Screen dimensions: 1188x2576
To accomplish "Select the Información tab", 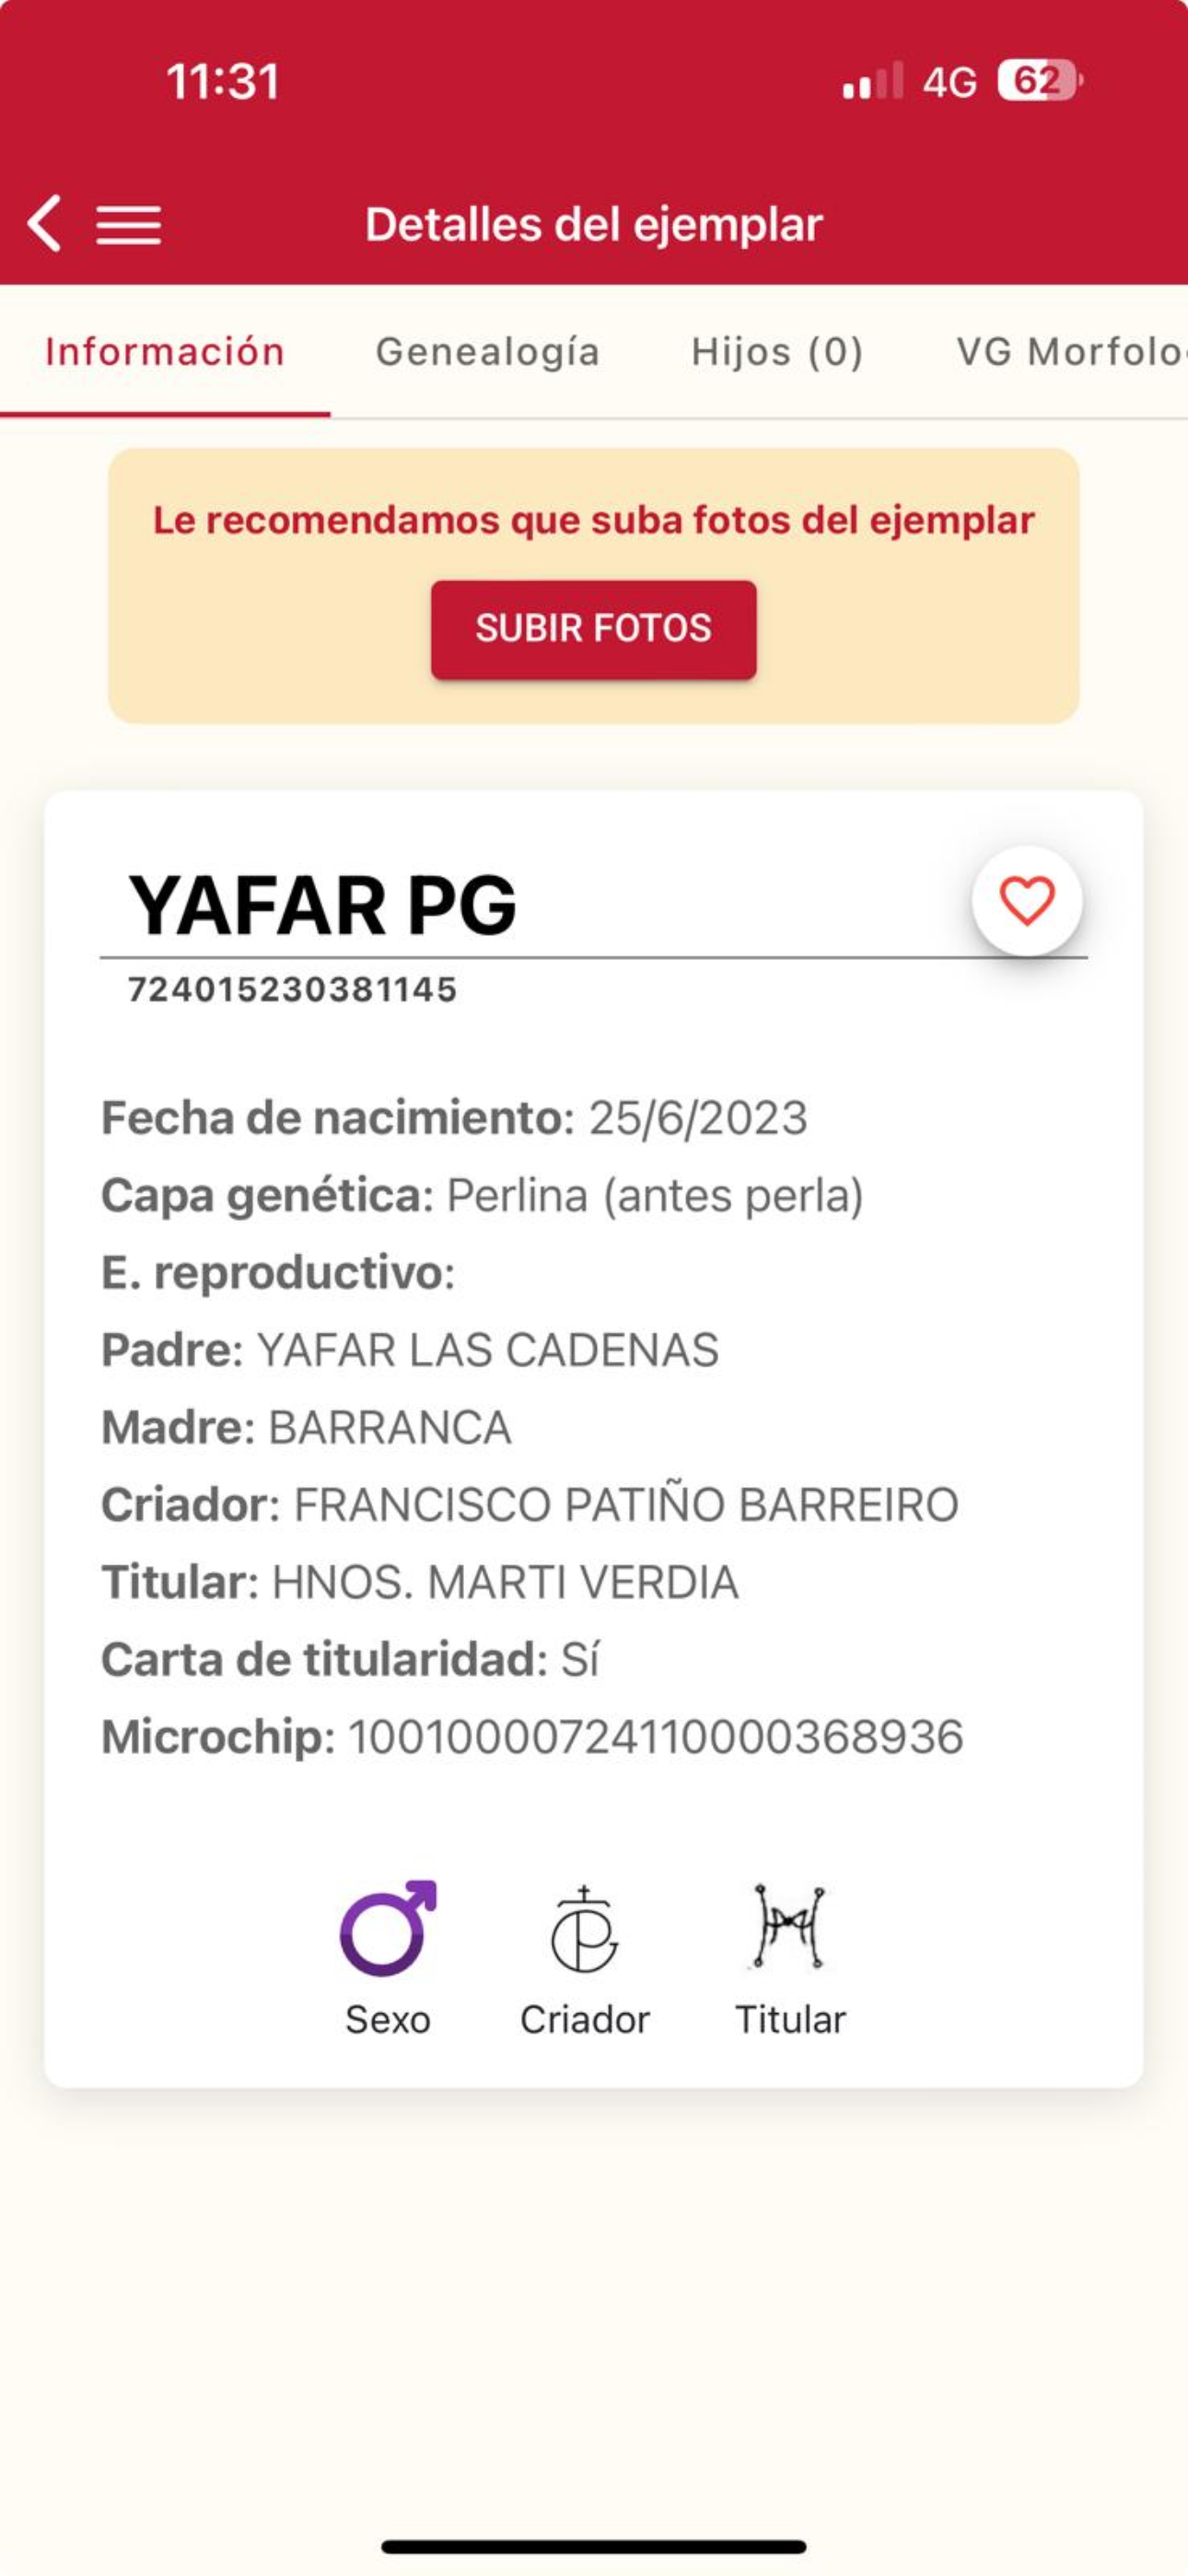I will (165, 352).
